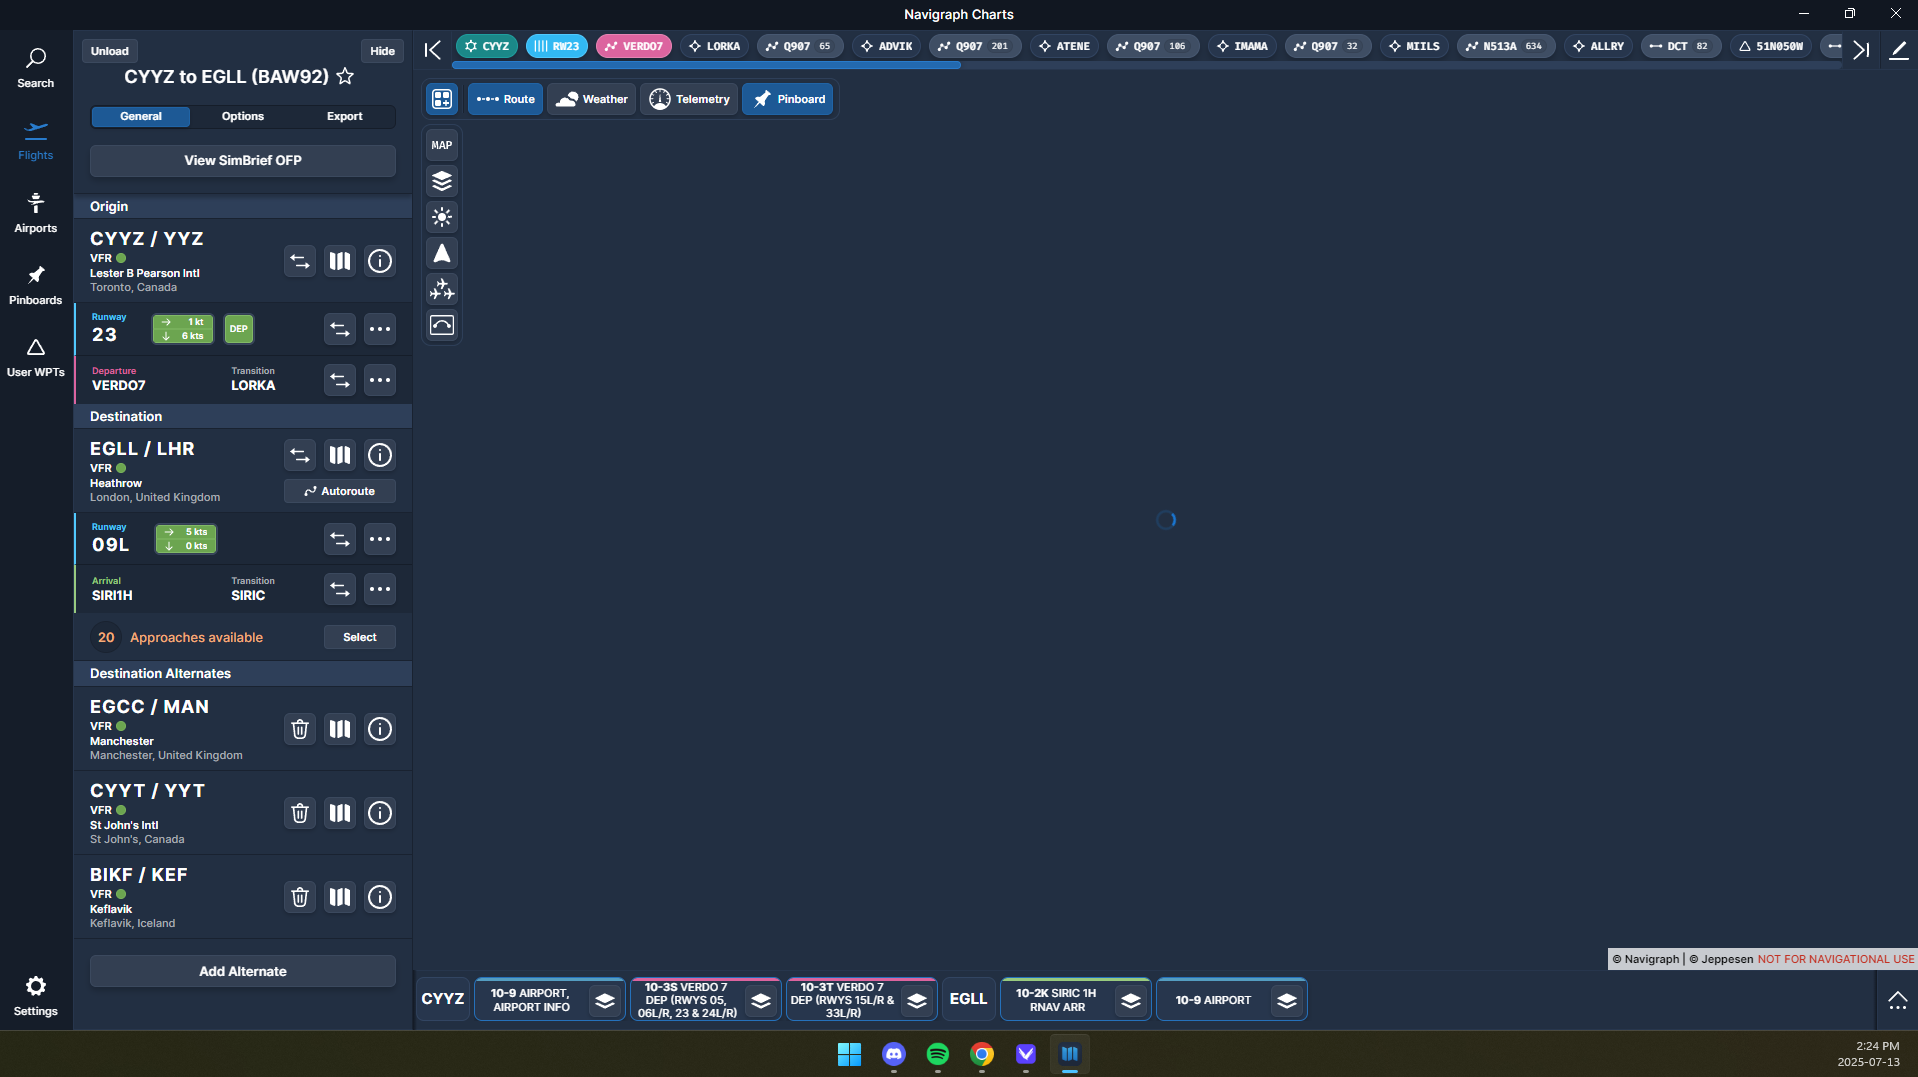Open overlay options for 10-3T VERDO 7 chart

(x=917, y=1000)
